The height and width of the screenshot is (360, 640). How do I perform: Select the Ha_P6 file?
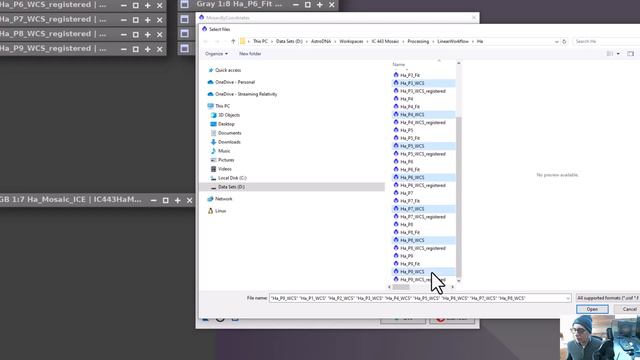tap(407, 162)
